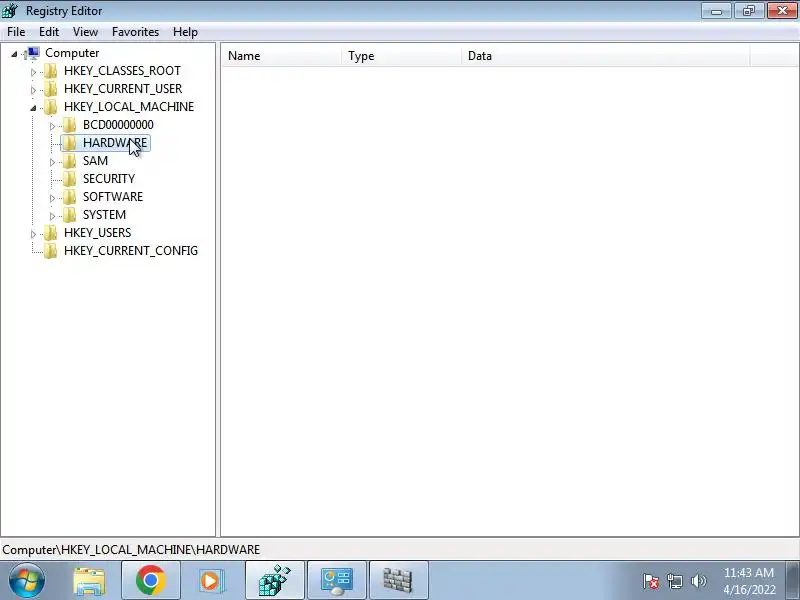Expand HKEY_CURRENT_USER with its arrow
800x600 pixels.
(33, 90)
